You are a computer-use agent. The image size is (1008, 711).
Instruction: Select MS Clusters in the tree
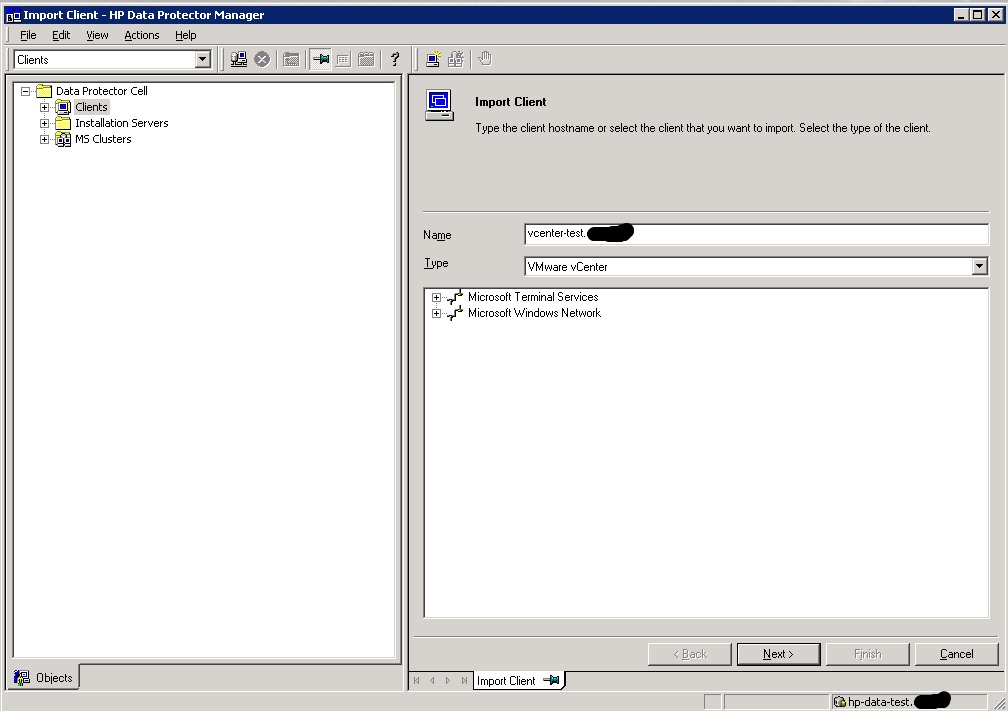pos(103,139)
